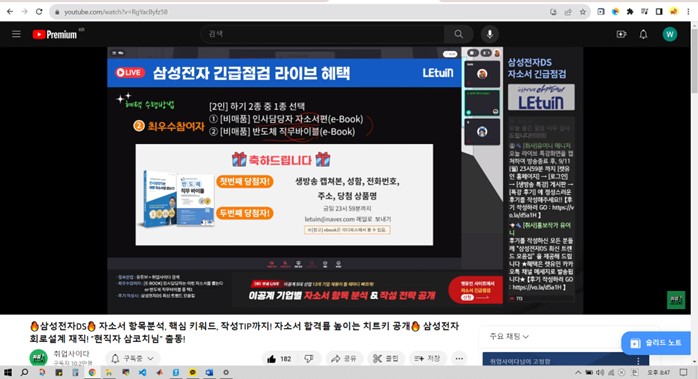
Task: Expand the subscribed notification dropdown
Action: click(x=133, y=359)
